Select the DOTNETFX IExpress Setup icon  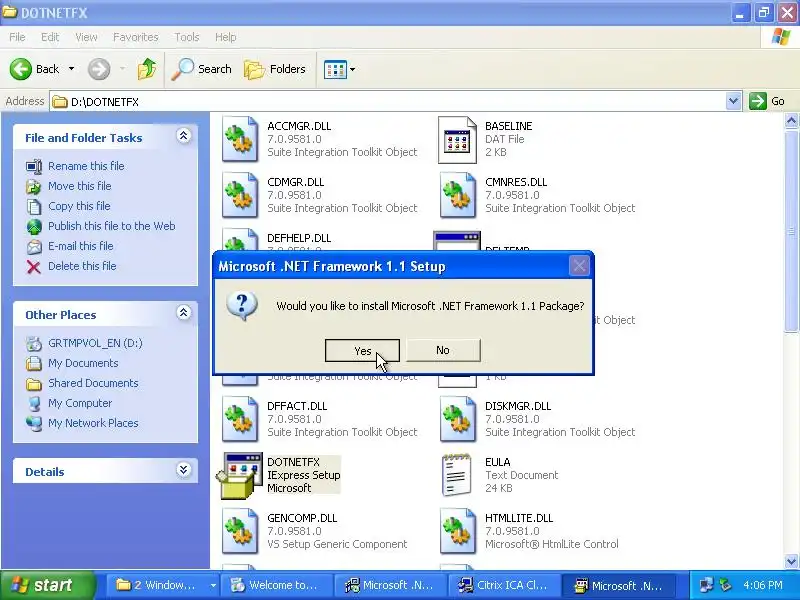[239, 476]
